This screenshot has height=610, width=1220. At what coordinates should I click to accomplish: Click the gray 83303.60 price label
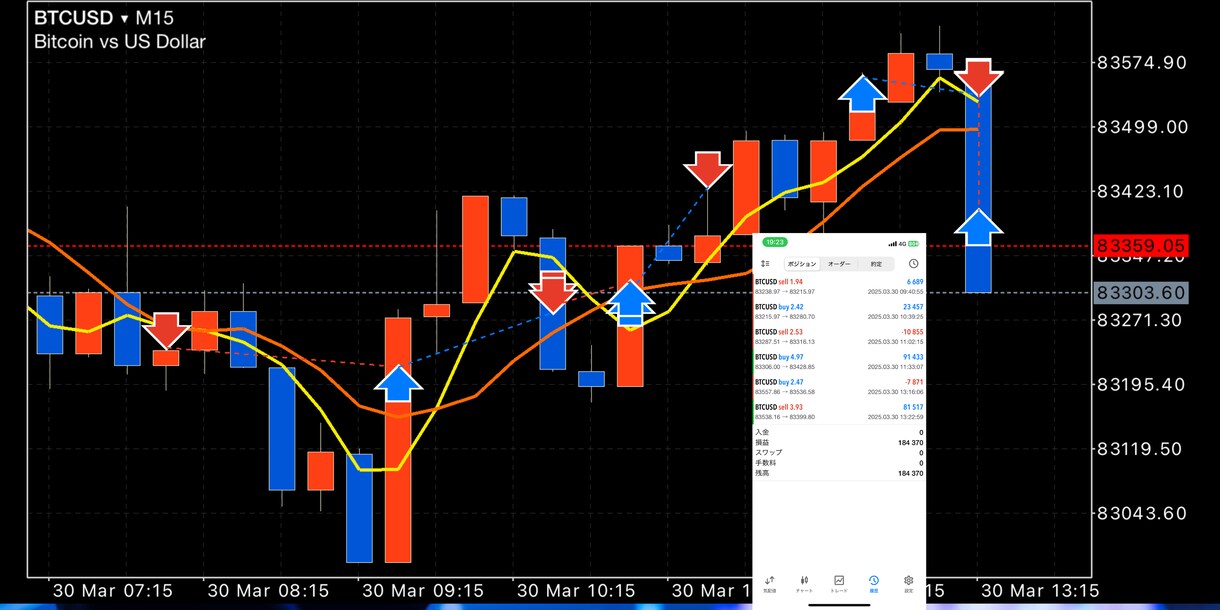click(x=1140, y=292)
